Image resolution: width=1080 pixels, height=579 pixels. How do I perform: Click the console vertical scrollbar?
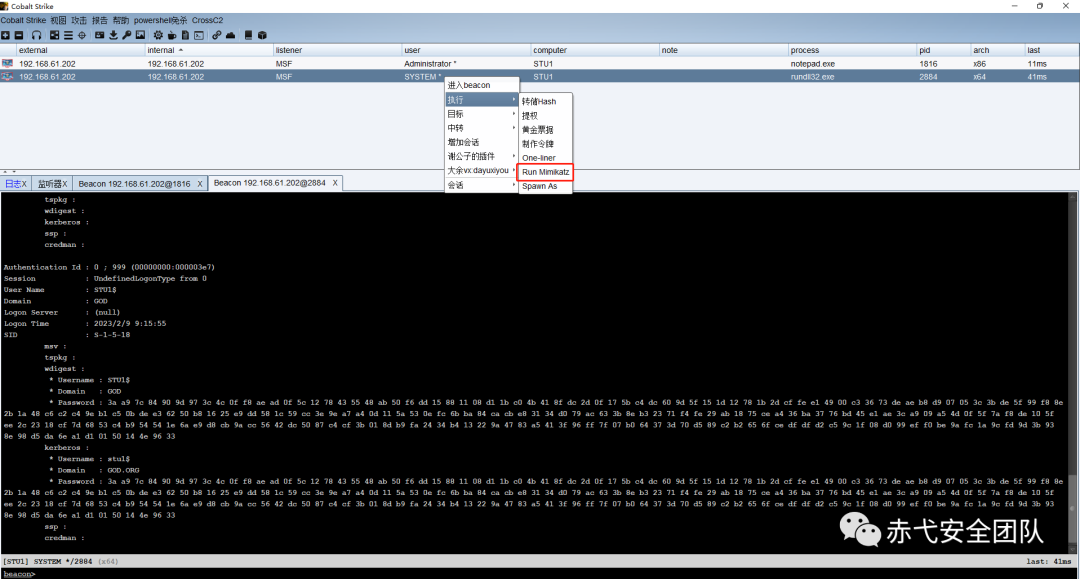point(1073,373)
